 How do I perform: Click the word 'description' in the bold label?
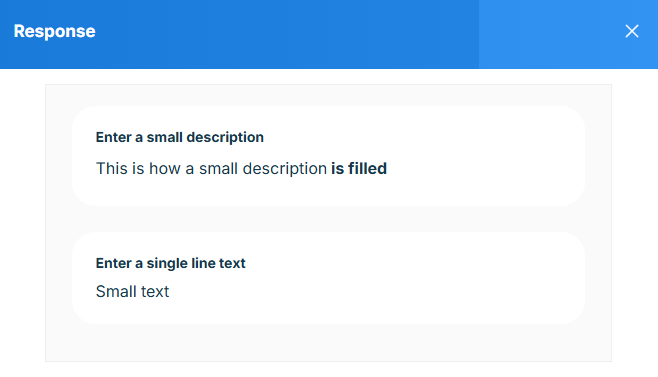coord(225,137)
